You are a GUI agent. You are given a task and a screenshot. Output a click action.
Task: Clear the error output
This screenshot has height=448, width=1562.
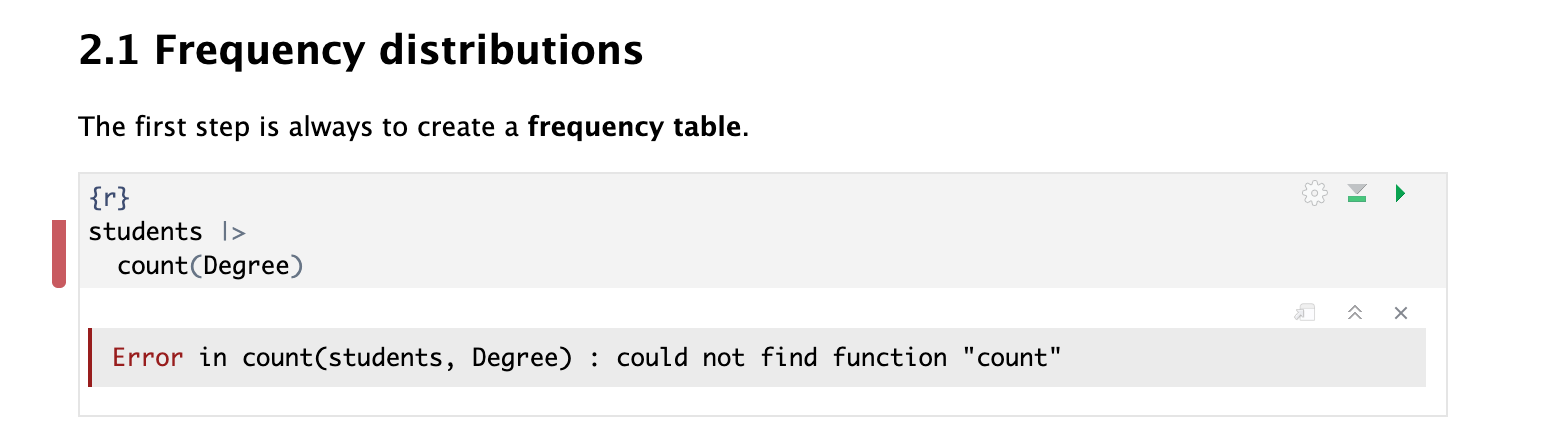[x=1400, y=313]
